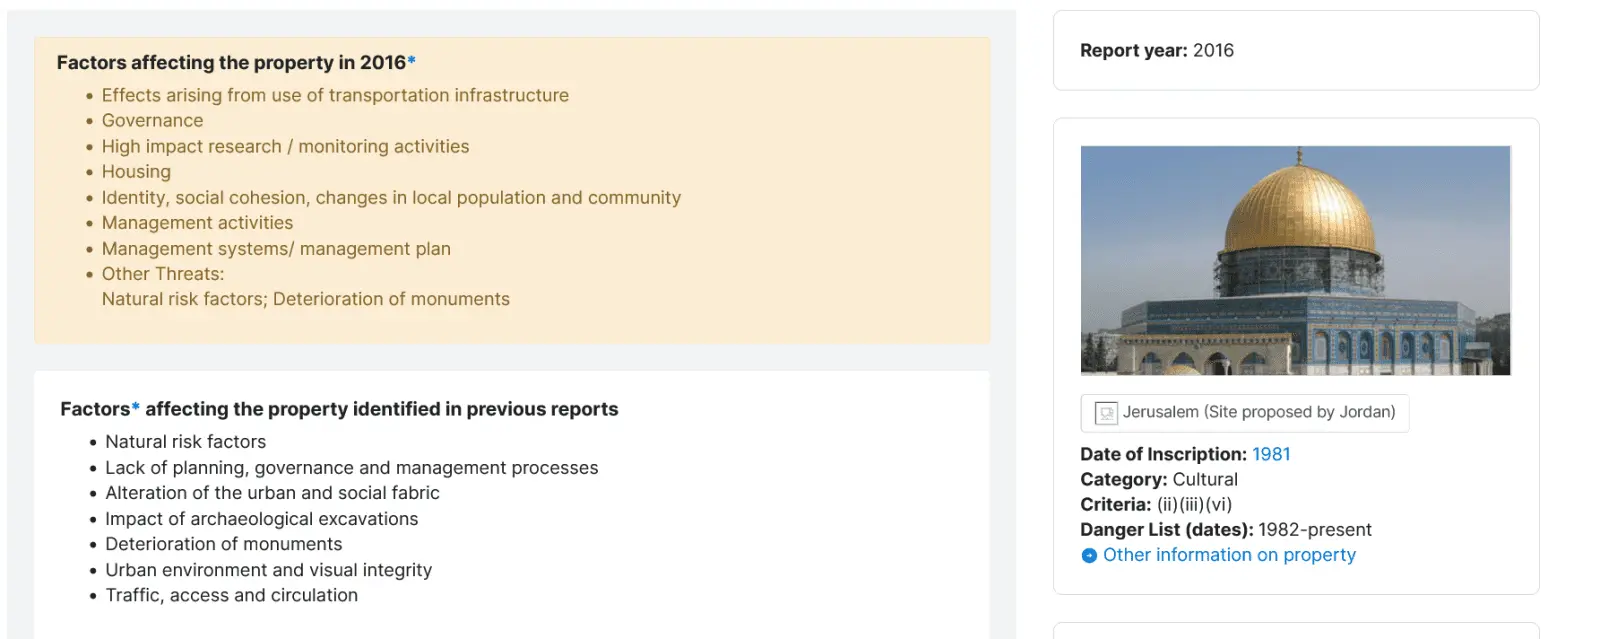This screenshot has height=639, width=1600.
Task: Click 'Effects arising from use of transportation infrastructure'
Action: tap(335, 95)
